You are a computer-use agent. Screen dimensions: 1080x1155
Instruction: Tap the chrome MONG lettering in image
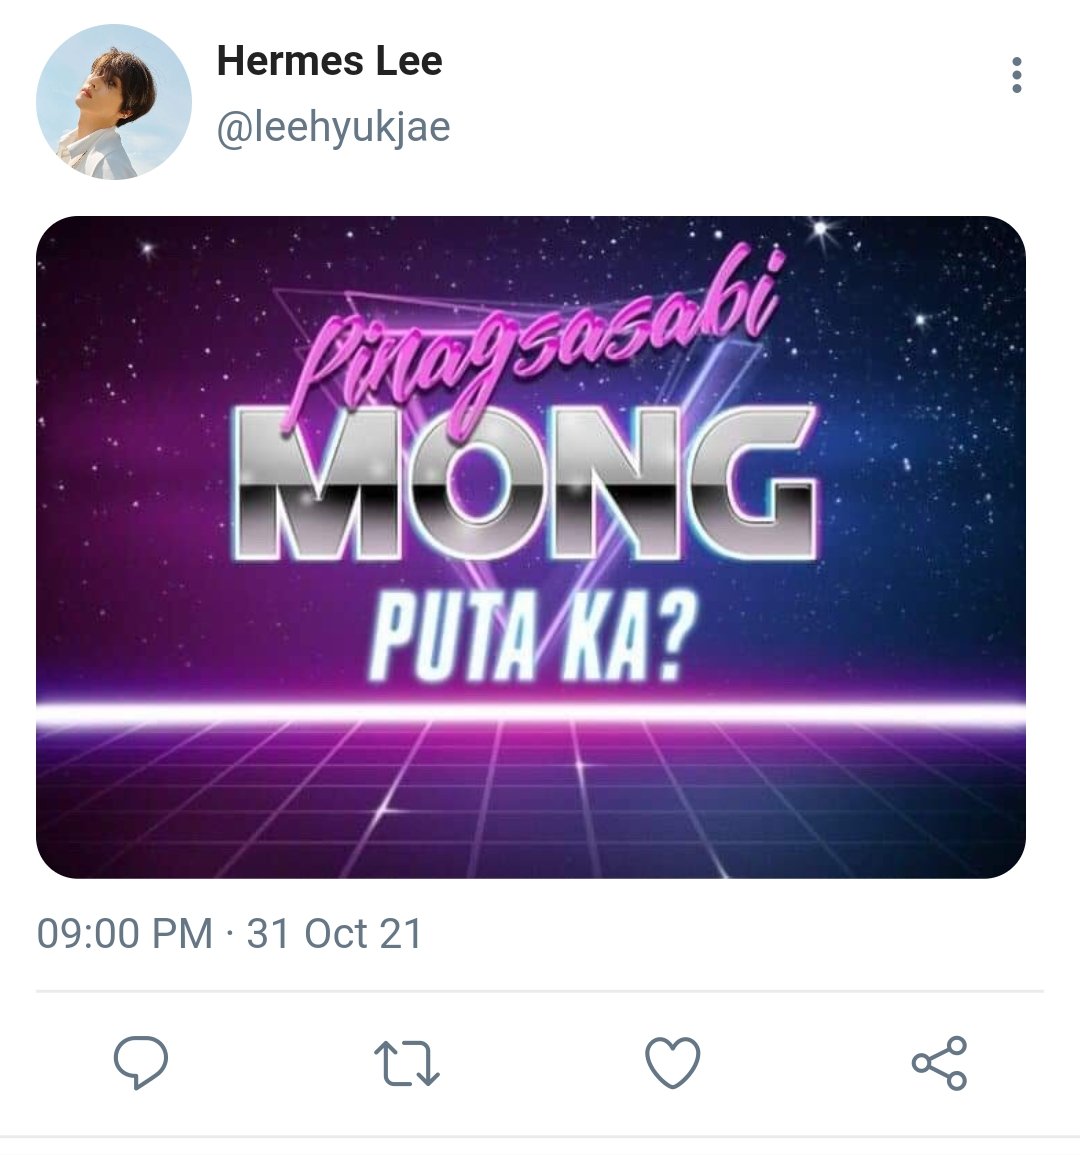525,483
